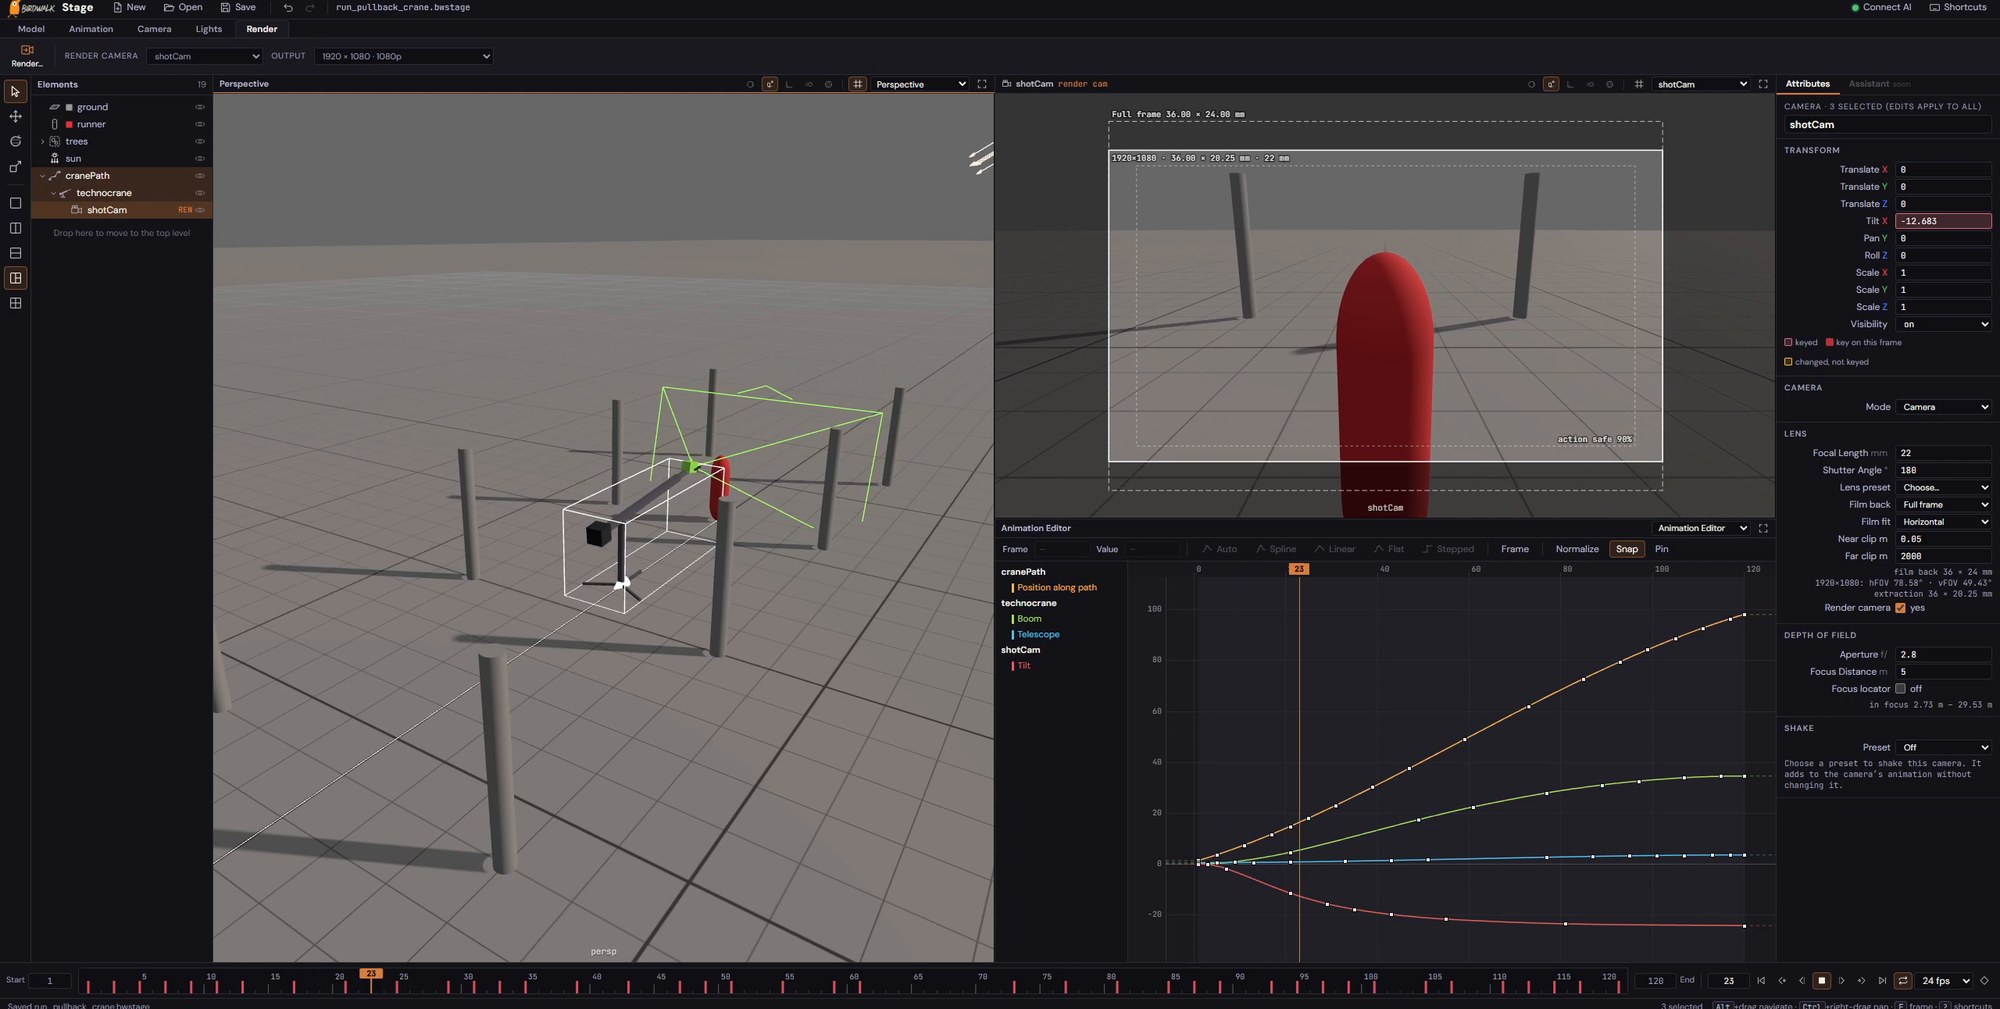Toggle Snap in Animation Editor
The width and height of the screenshot is (2000, 1009).
tap(1627, 549)
